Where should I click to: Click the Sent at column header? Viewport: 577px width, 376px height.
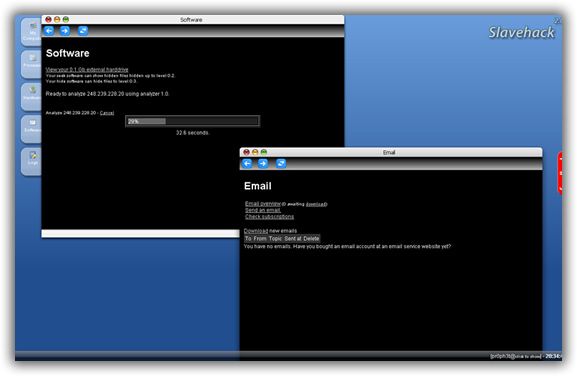(293, 238)
